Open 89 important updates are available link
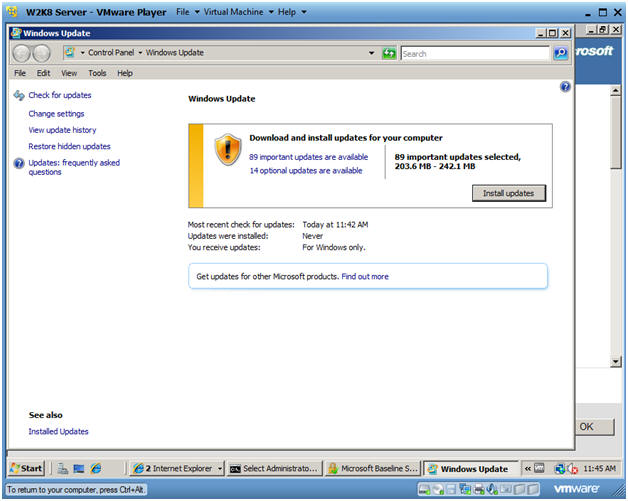The width and height of the screenshot is (628, 501). (308, 157)
